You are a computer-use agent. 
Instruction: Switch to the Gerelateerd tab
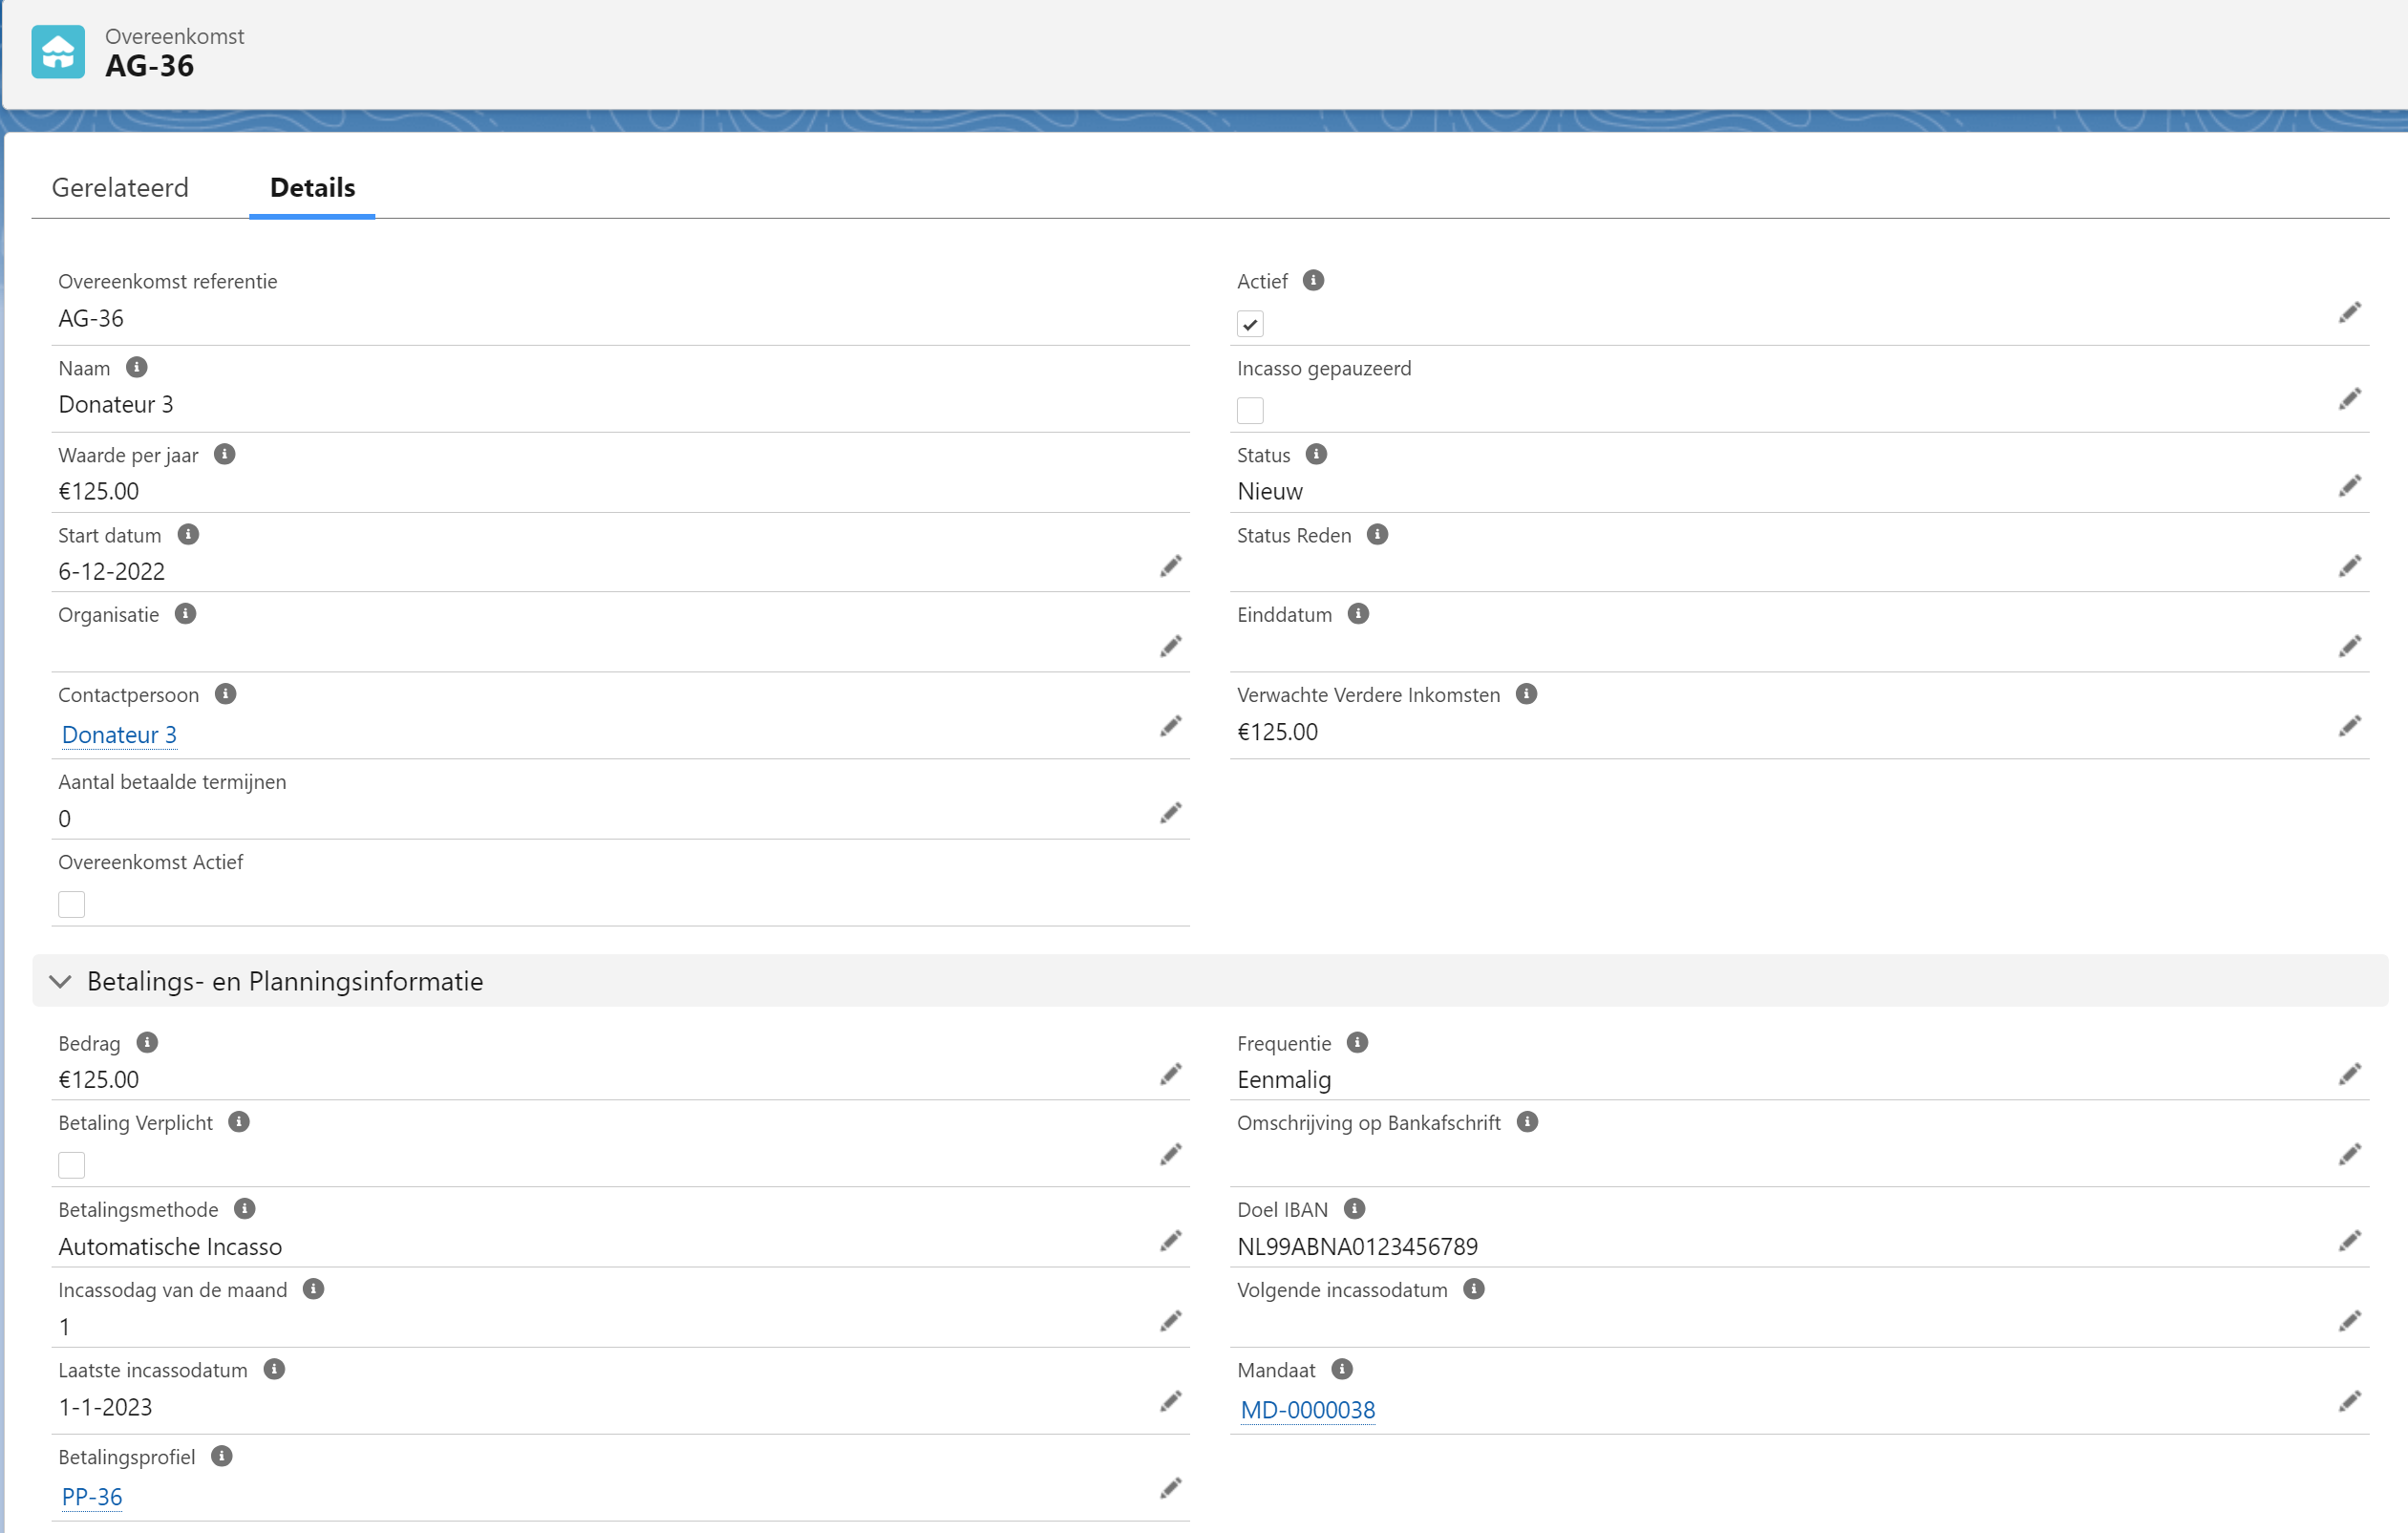(120, 188)
